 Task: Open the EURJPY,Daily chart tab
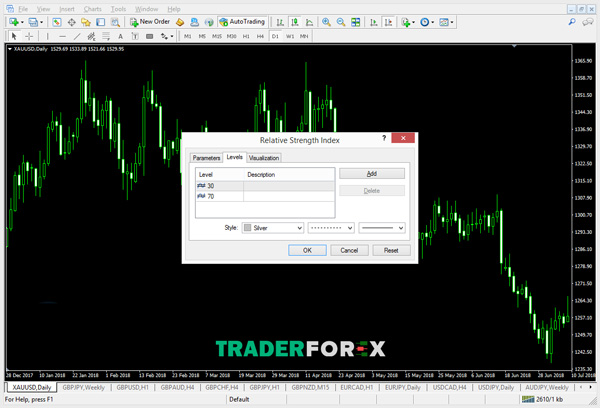403,387
